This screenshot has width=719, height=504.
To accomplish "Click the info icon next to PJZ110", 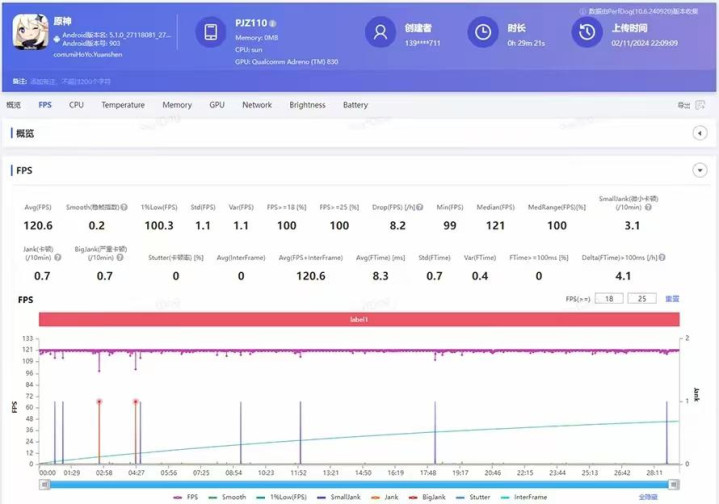I will (x=273, y=23).
